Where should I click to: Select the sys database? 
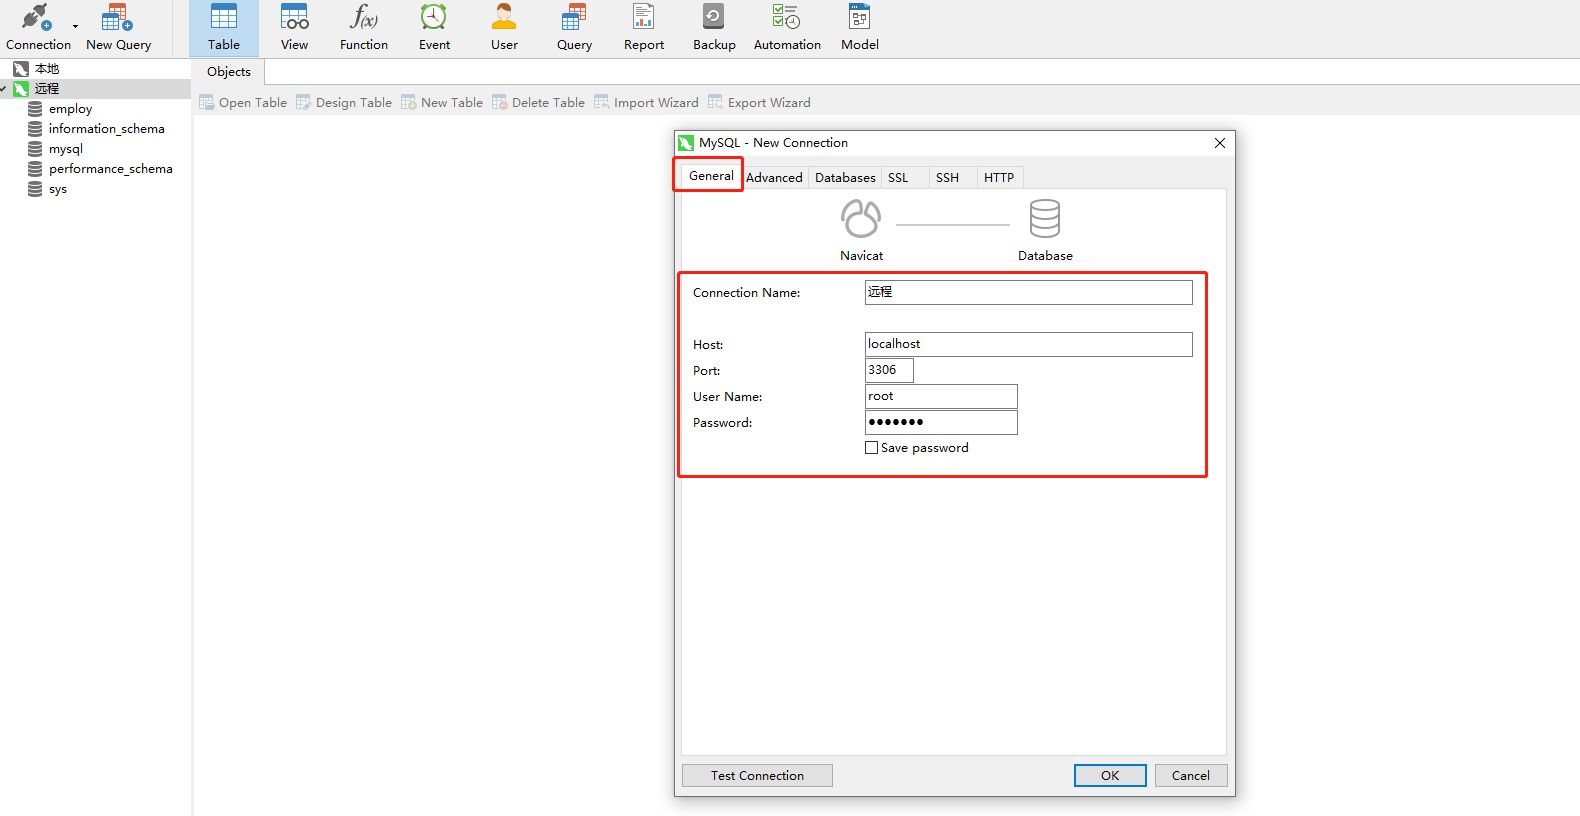point(58,189)
